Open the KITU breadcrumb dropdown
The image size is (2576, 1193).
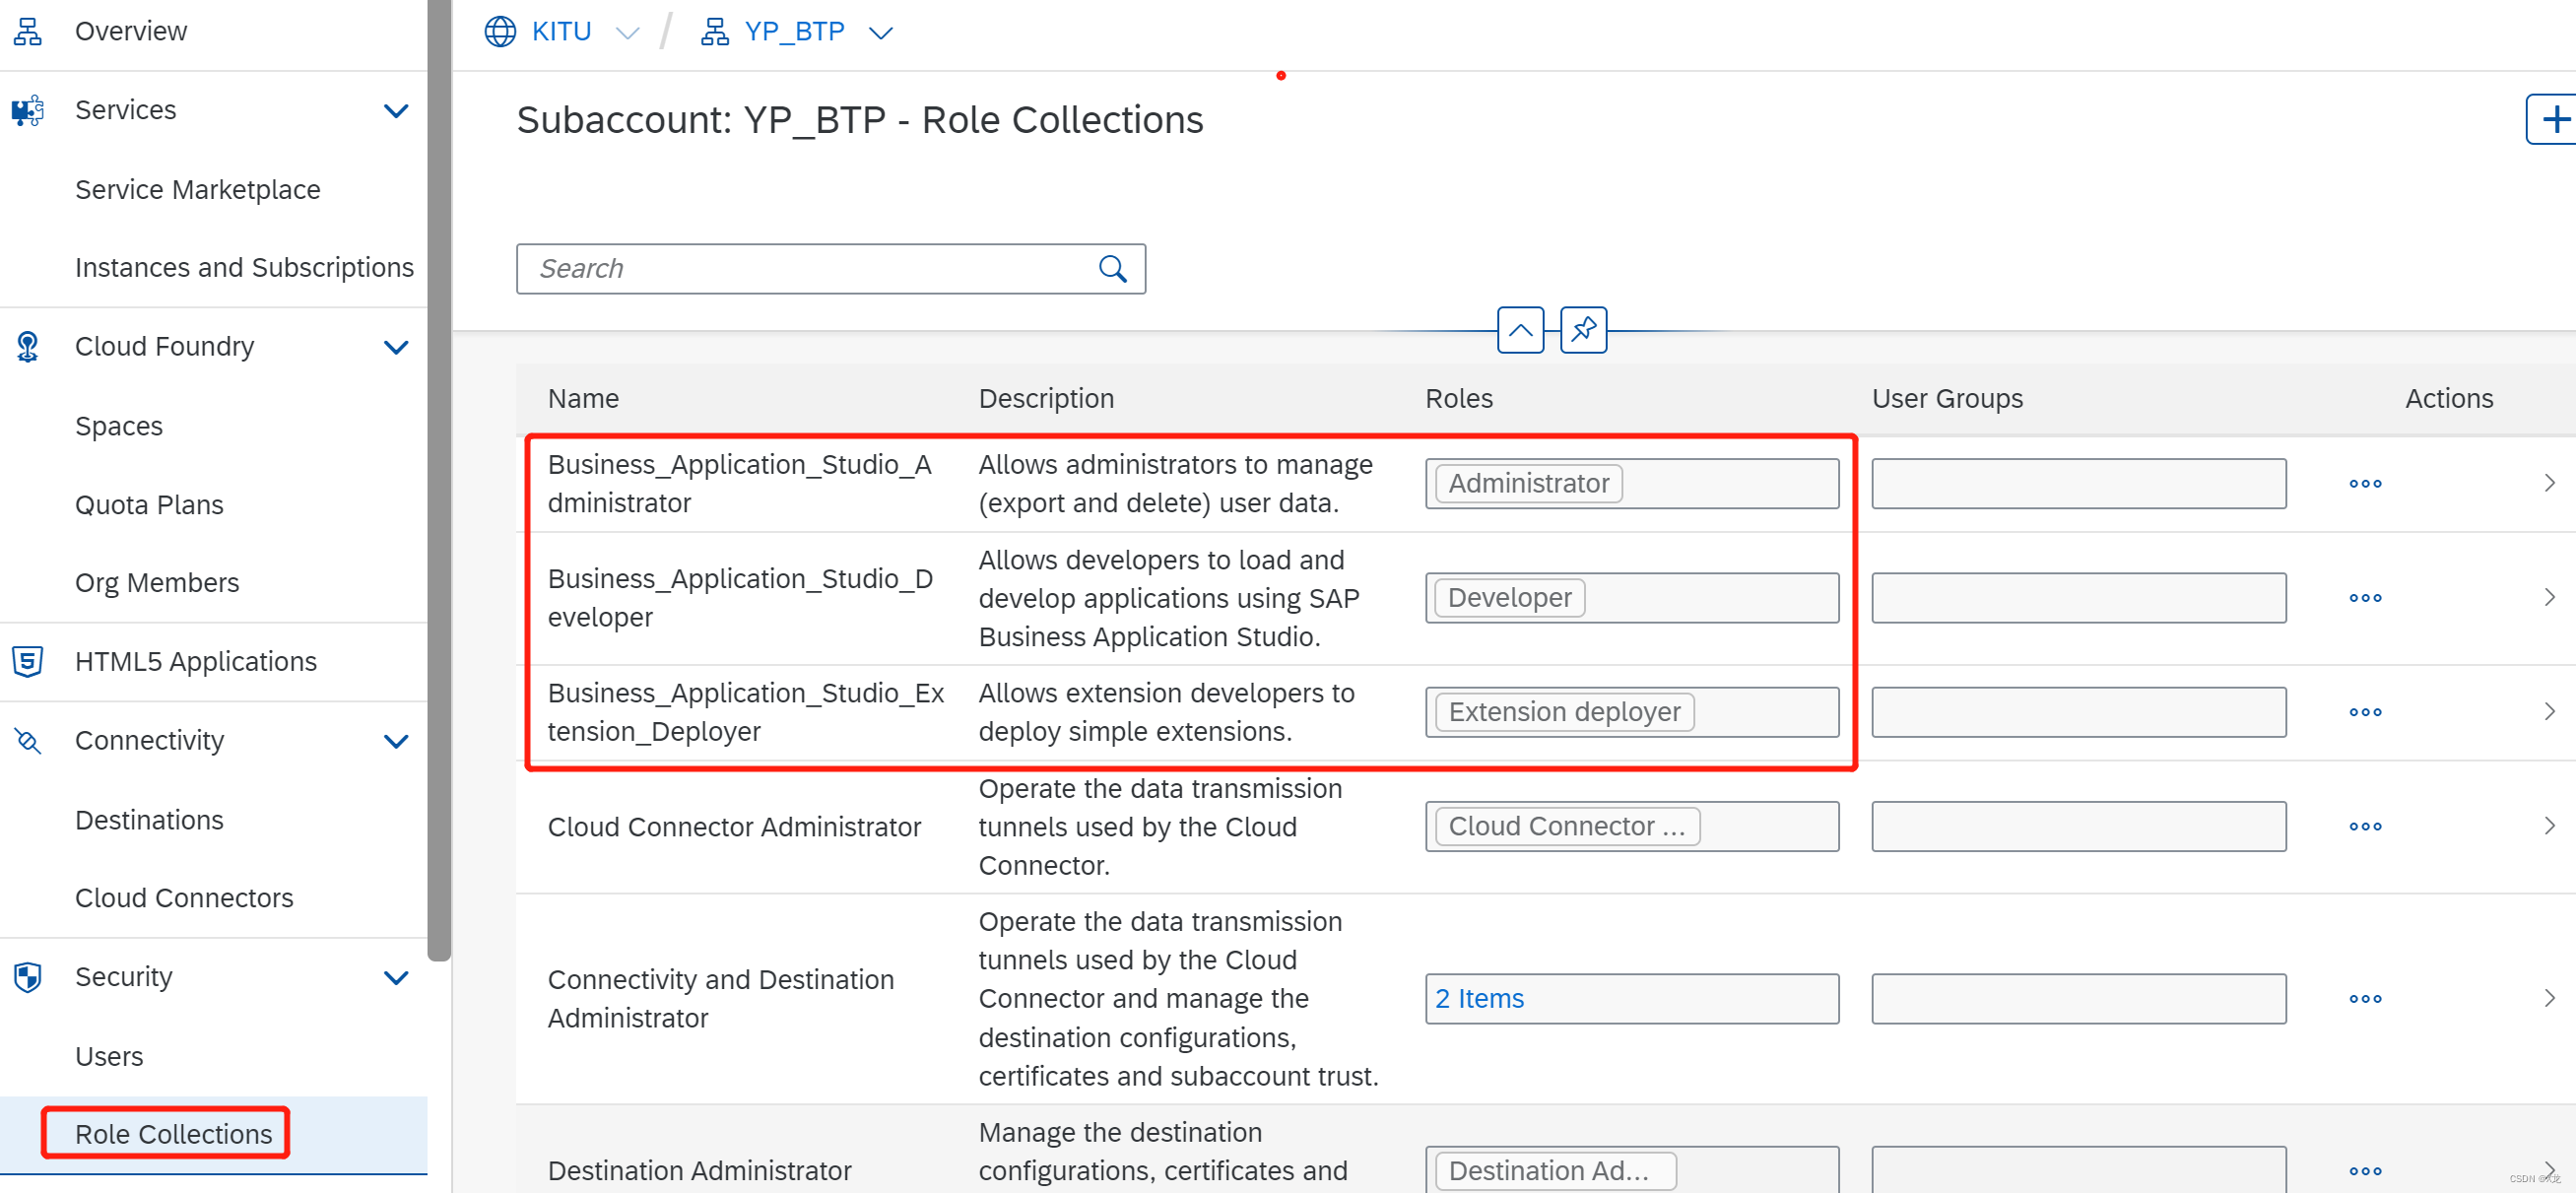[628, 33]
